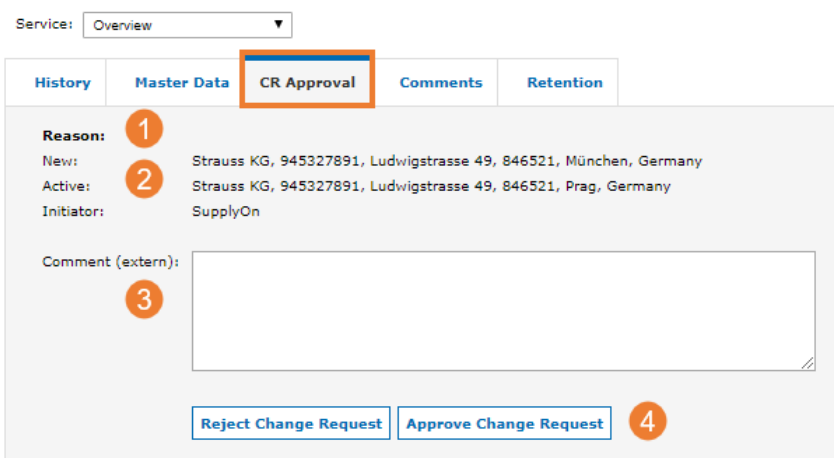Open the Service Overview combo box
The height and width of the screenshot is (464, 840).
[188, 25]
